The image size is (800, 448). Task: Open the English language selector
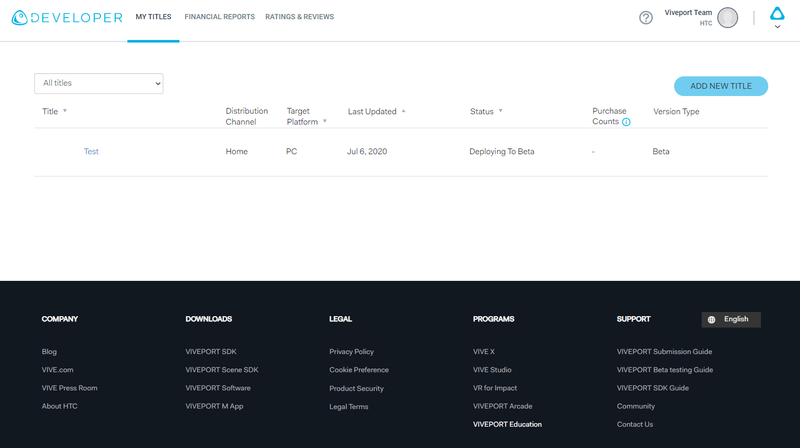pyautogui.click(x=731, y=319)
